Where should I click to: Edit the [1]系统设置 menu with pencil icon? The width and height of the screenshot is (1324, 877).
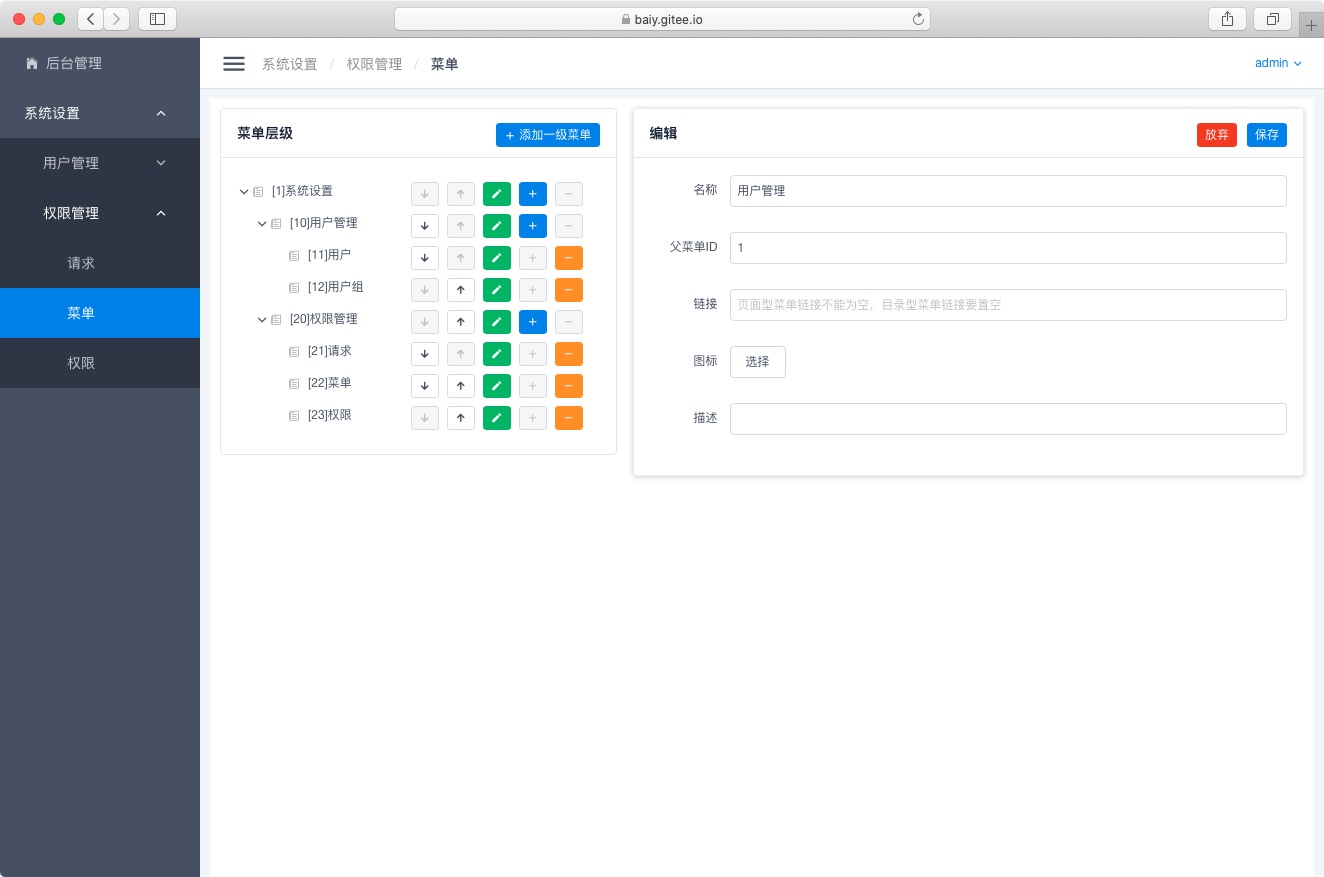tap(497, 194)
